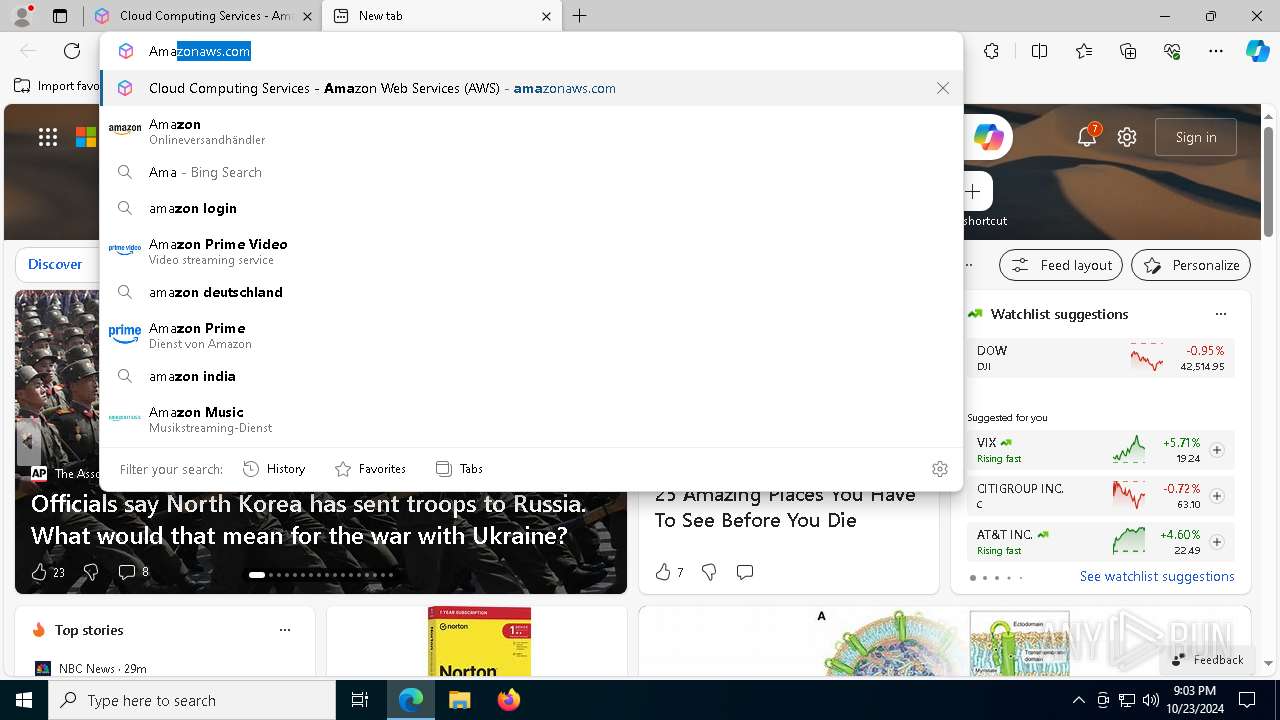Click the browser profile icon
Viewport: 1280px width, 720px height.
22,15
